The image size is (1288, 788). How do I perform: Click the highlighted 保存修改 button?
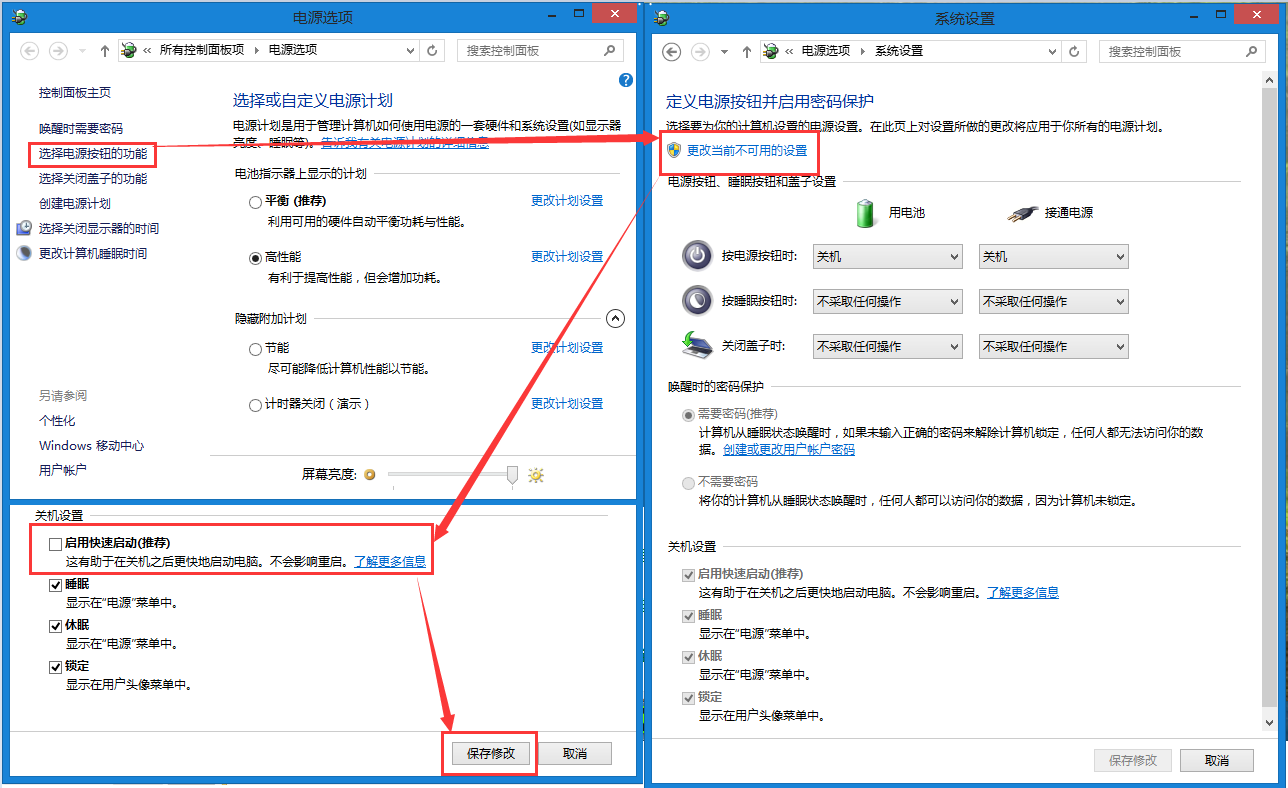(490, 753)
